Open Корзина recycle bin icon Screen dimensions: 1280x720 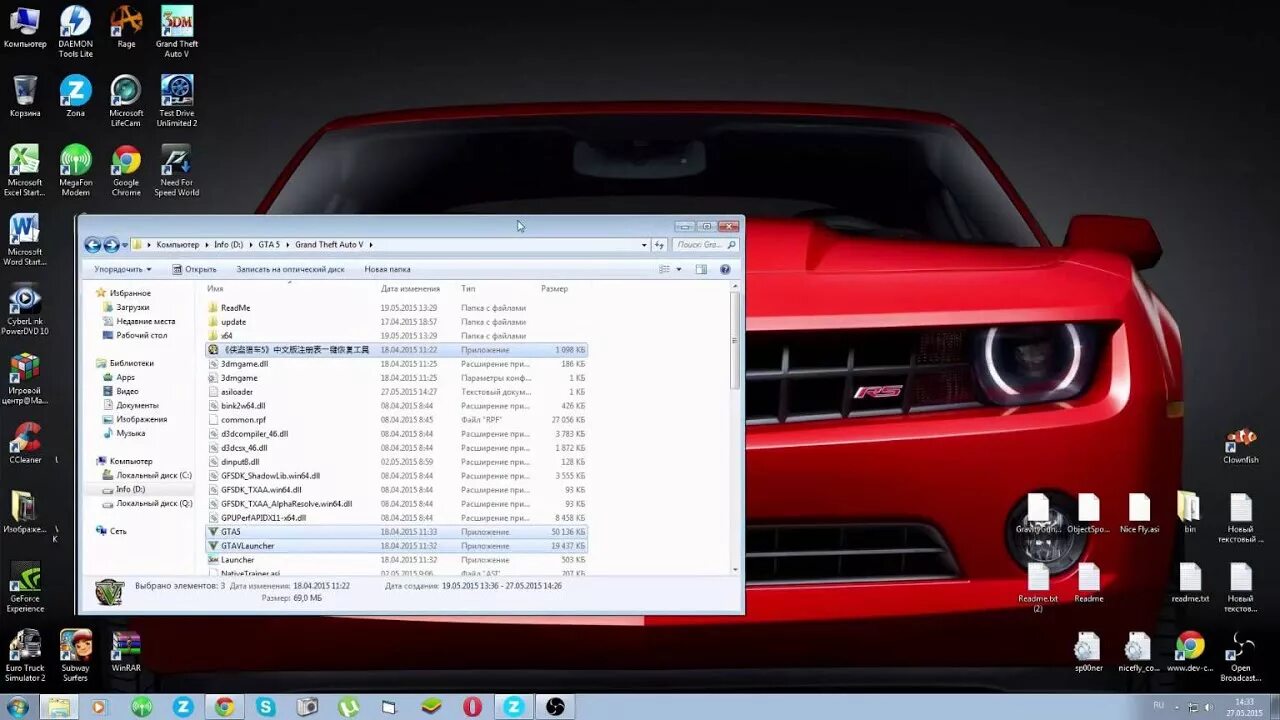click(25, 97)
